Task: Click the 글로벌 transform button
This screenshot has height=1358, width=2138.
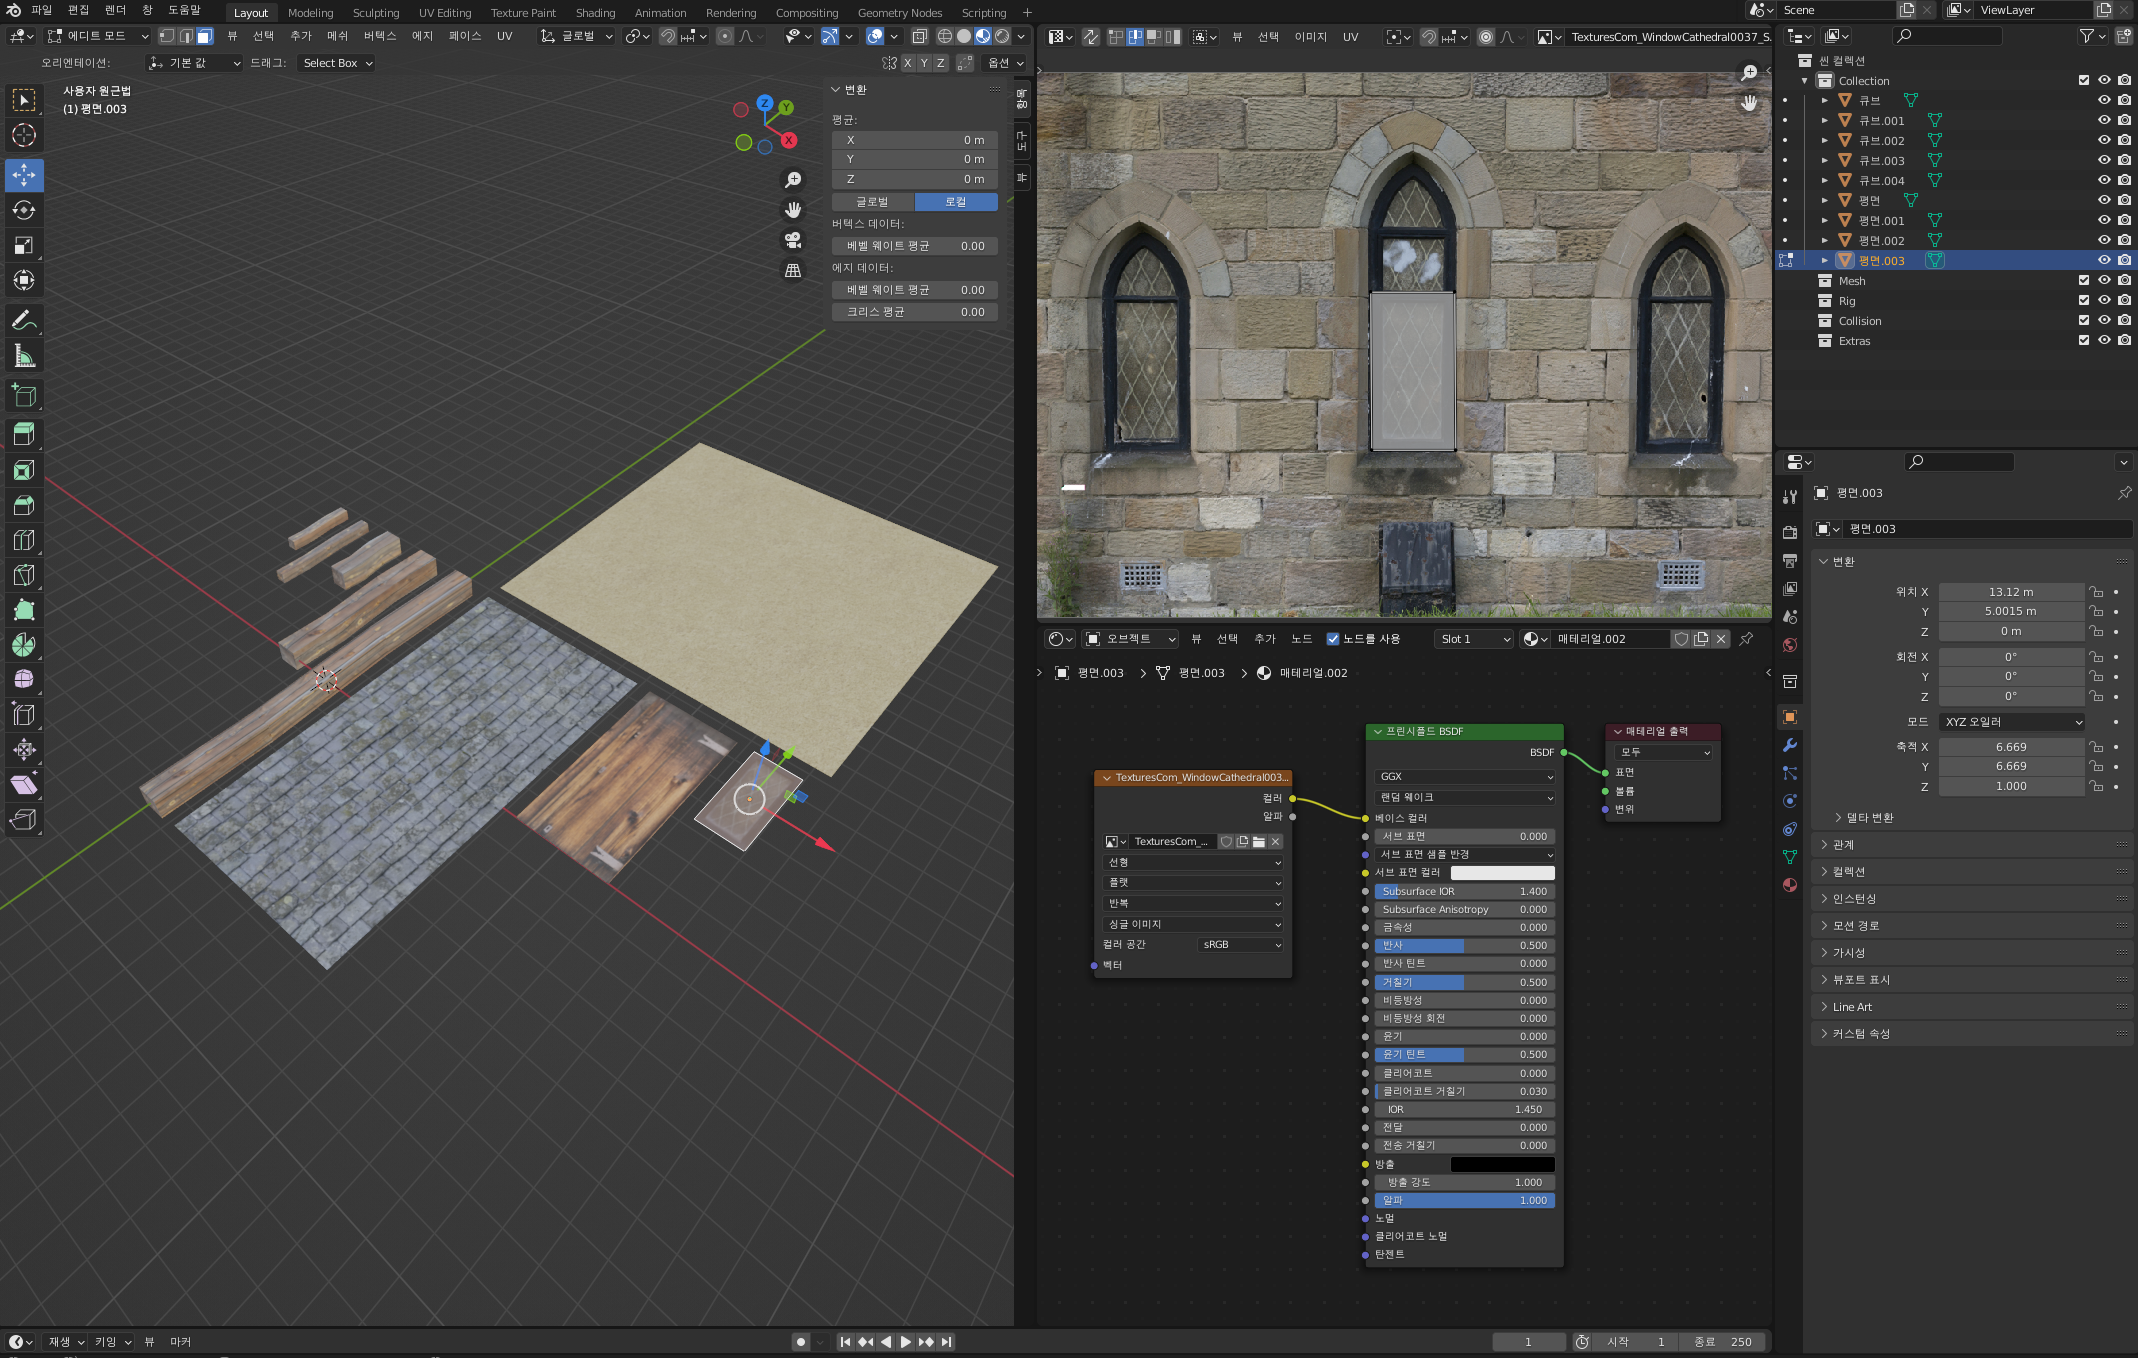Action: [x=872, y=202]
